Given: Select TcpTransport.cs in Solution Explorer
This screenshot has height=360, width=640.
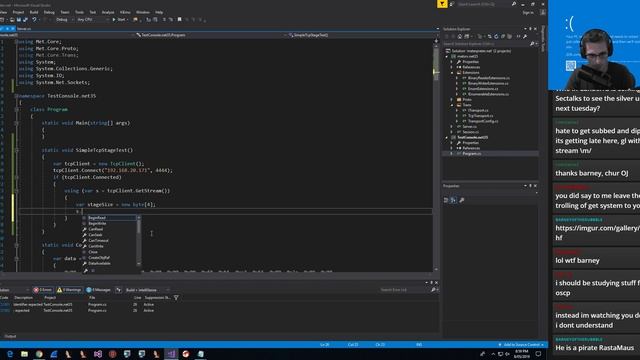Looking at the screenshot, I should pyautogui.click(x=480, y=116).
